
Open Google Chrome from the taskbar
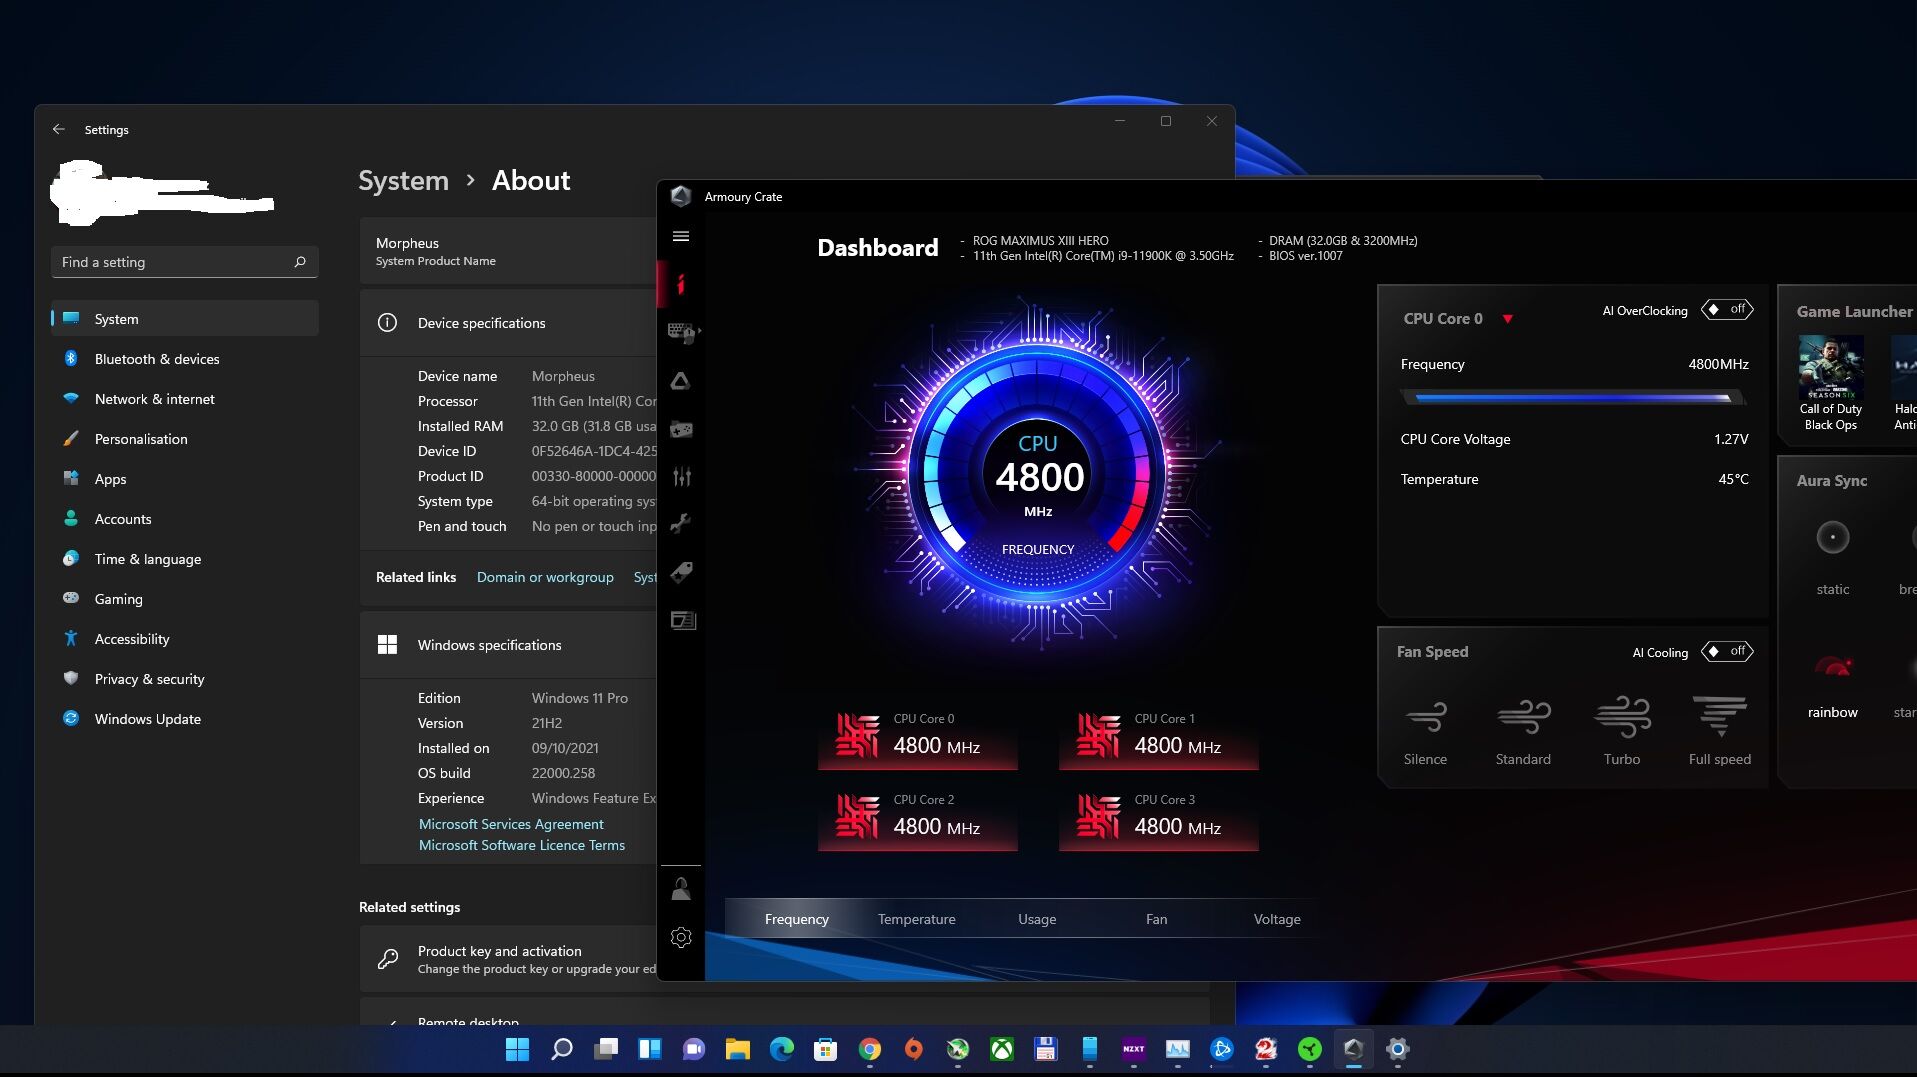(x=869, y=1049)
